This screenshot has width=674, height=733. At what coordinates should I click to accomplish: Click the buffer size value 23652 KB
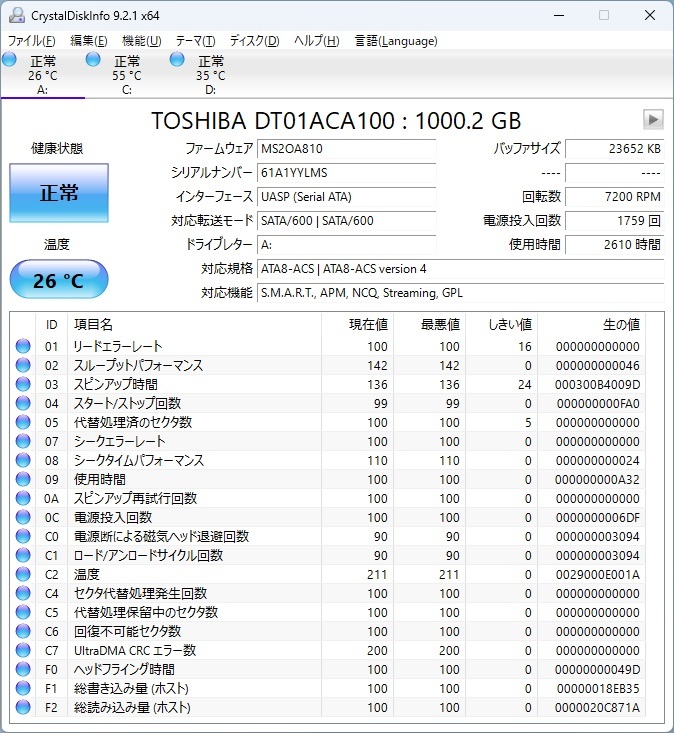click(x=615, y=149)
